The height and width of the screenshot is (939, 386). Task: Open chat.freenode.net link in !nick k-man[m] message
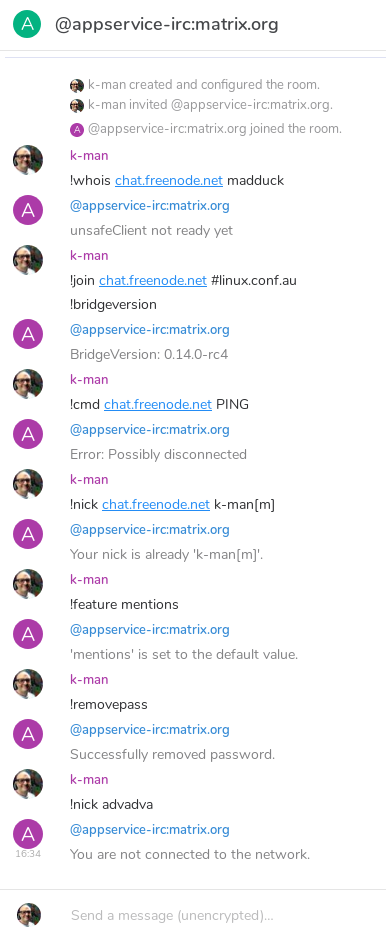click(156, 504)
